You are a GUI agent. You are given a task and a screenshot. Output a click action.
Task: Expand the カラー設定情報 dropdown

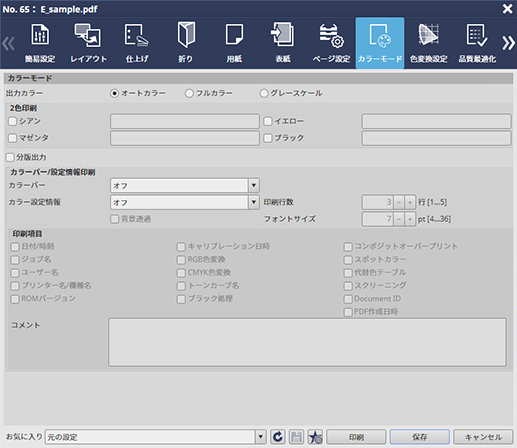[x=254, y=202]
